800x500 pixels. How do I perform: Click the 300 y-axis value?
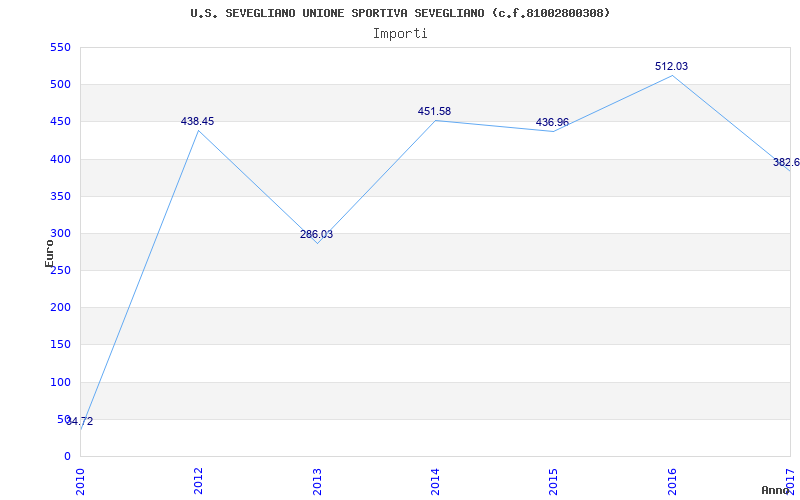(x=60, y=234)
